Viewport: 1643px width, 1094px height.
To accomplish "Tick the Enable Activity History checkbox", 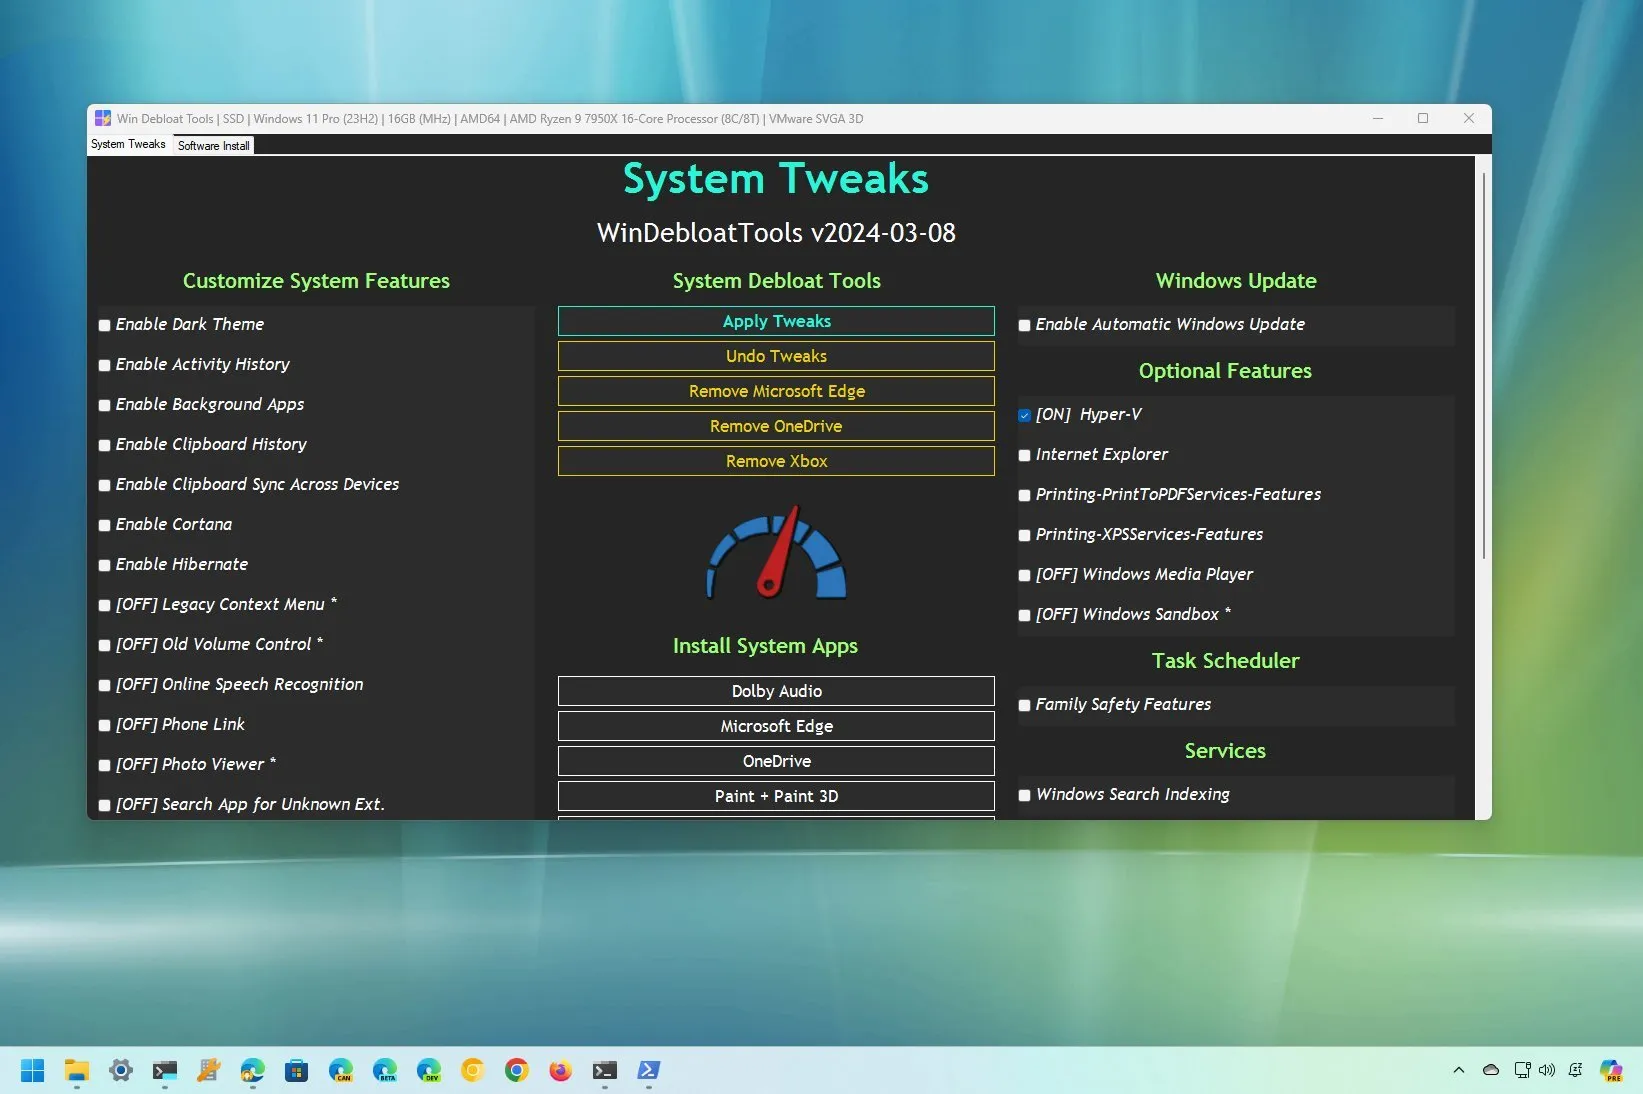I will 104,365.
